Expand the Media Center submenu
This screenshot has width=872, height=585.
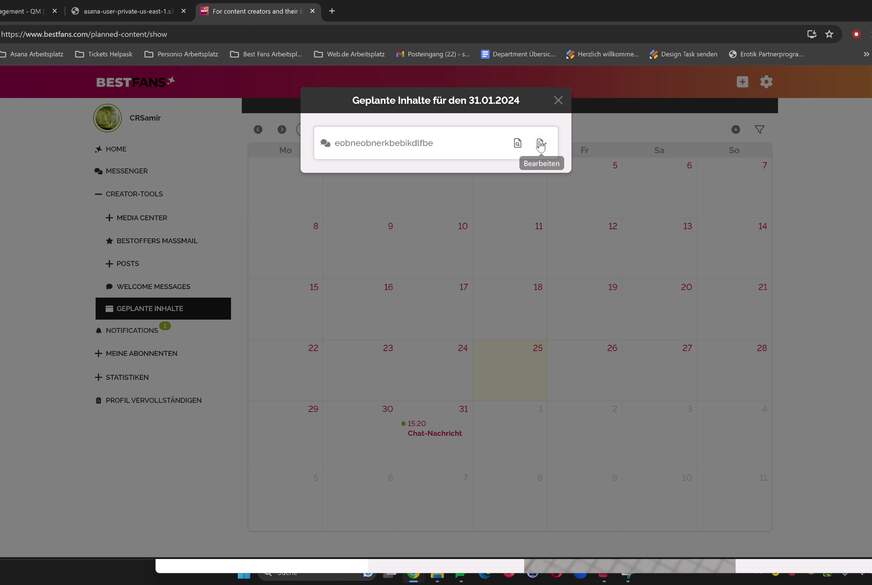point(109,218)
